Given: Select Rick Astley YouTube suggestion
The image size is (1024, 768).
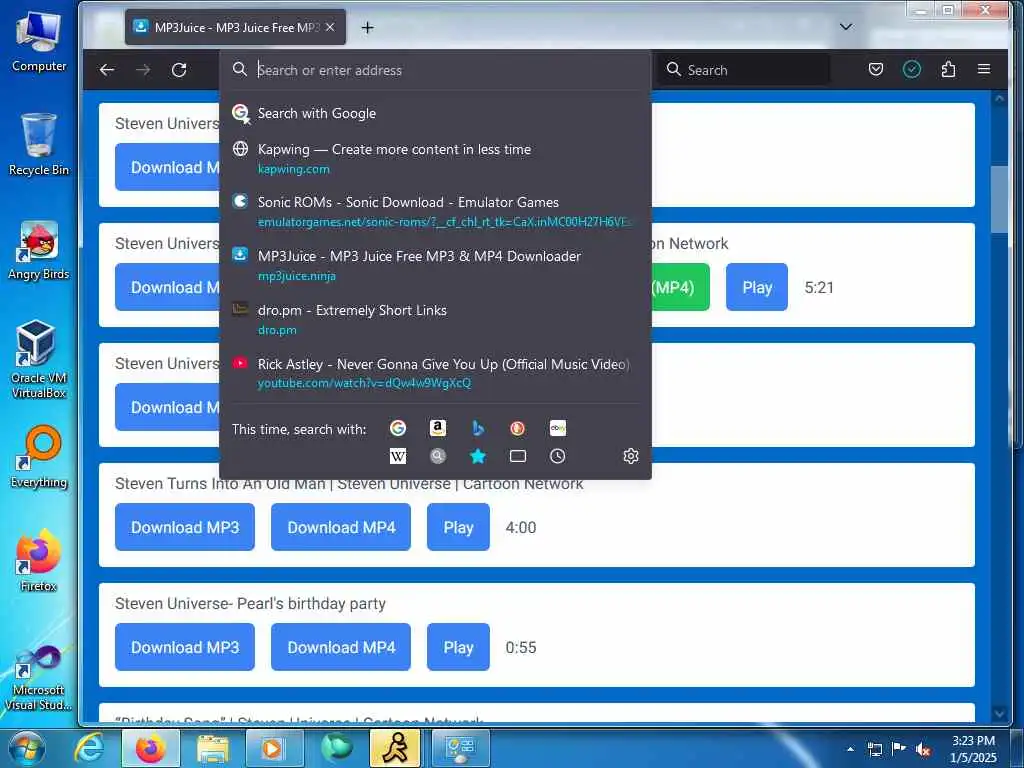Looking at the screenshot, I should pos(435,373).
